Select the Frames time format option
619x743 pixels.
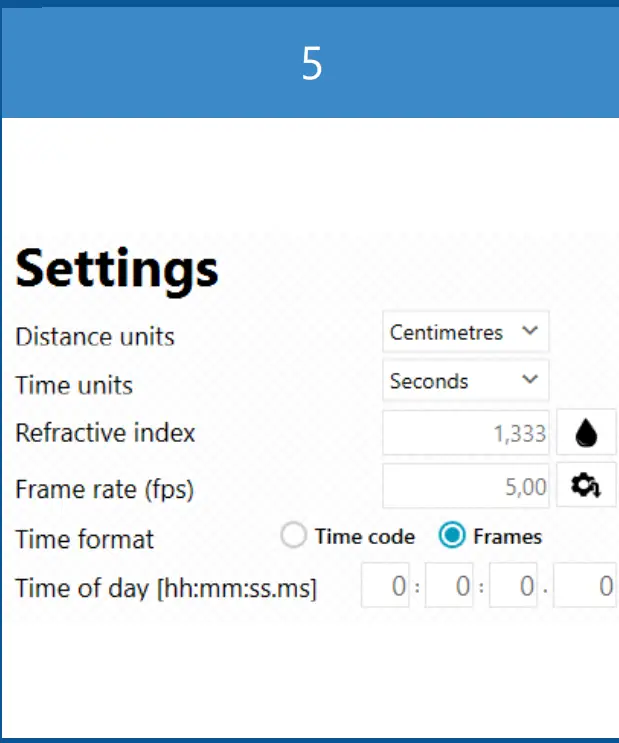click(x=453, y=537)
